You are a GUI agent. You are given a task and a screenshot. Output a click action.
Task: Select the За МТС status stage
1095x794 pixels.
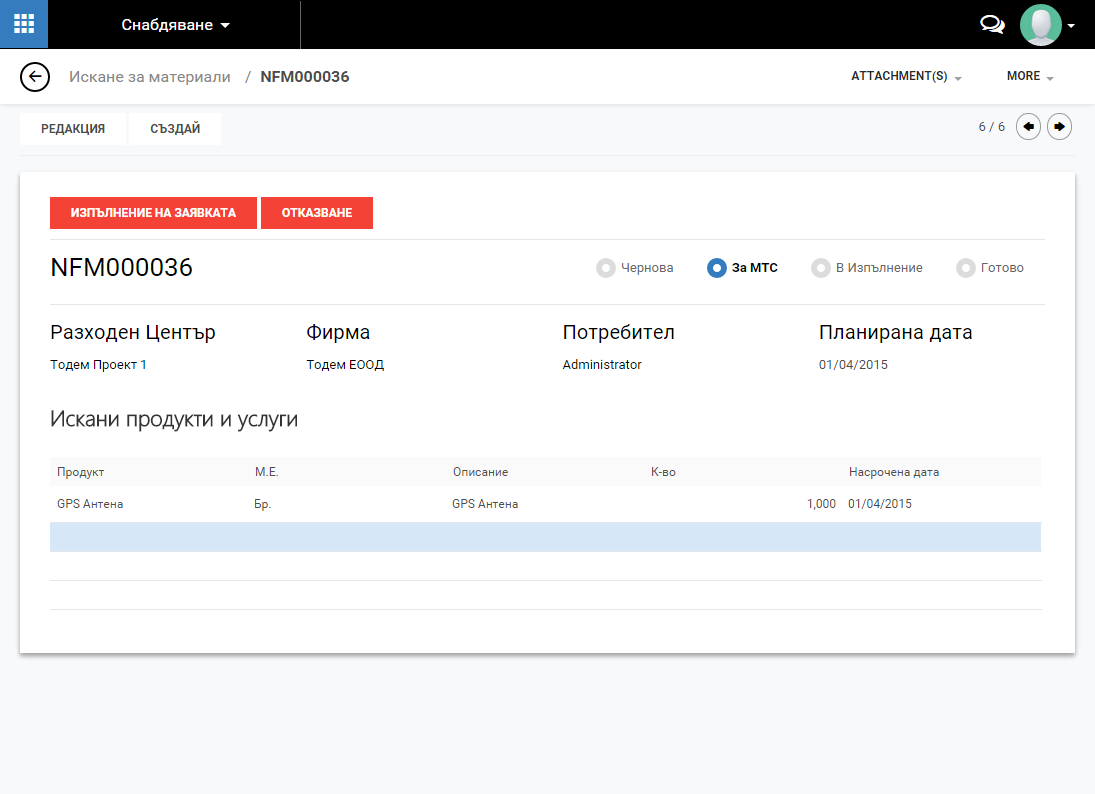point(742,268)
